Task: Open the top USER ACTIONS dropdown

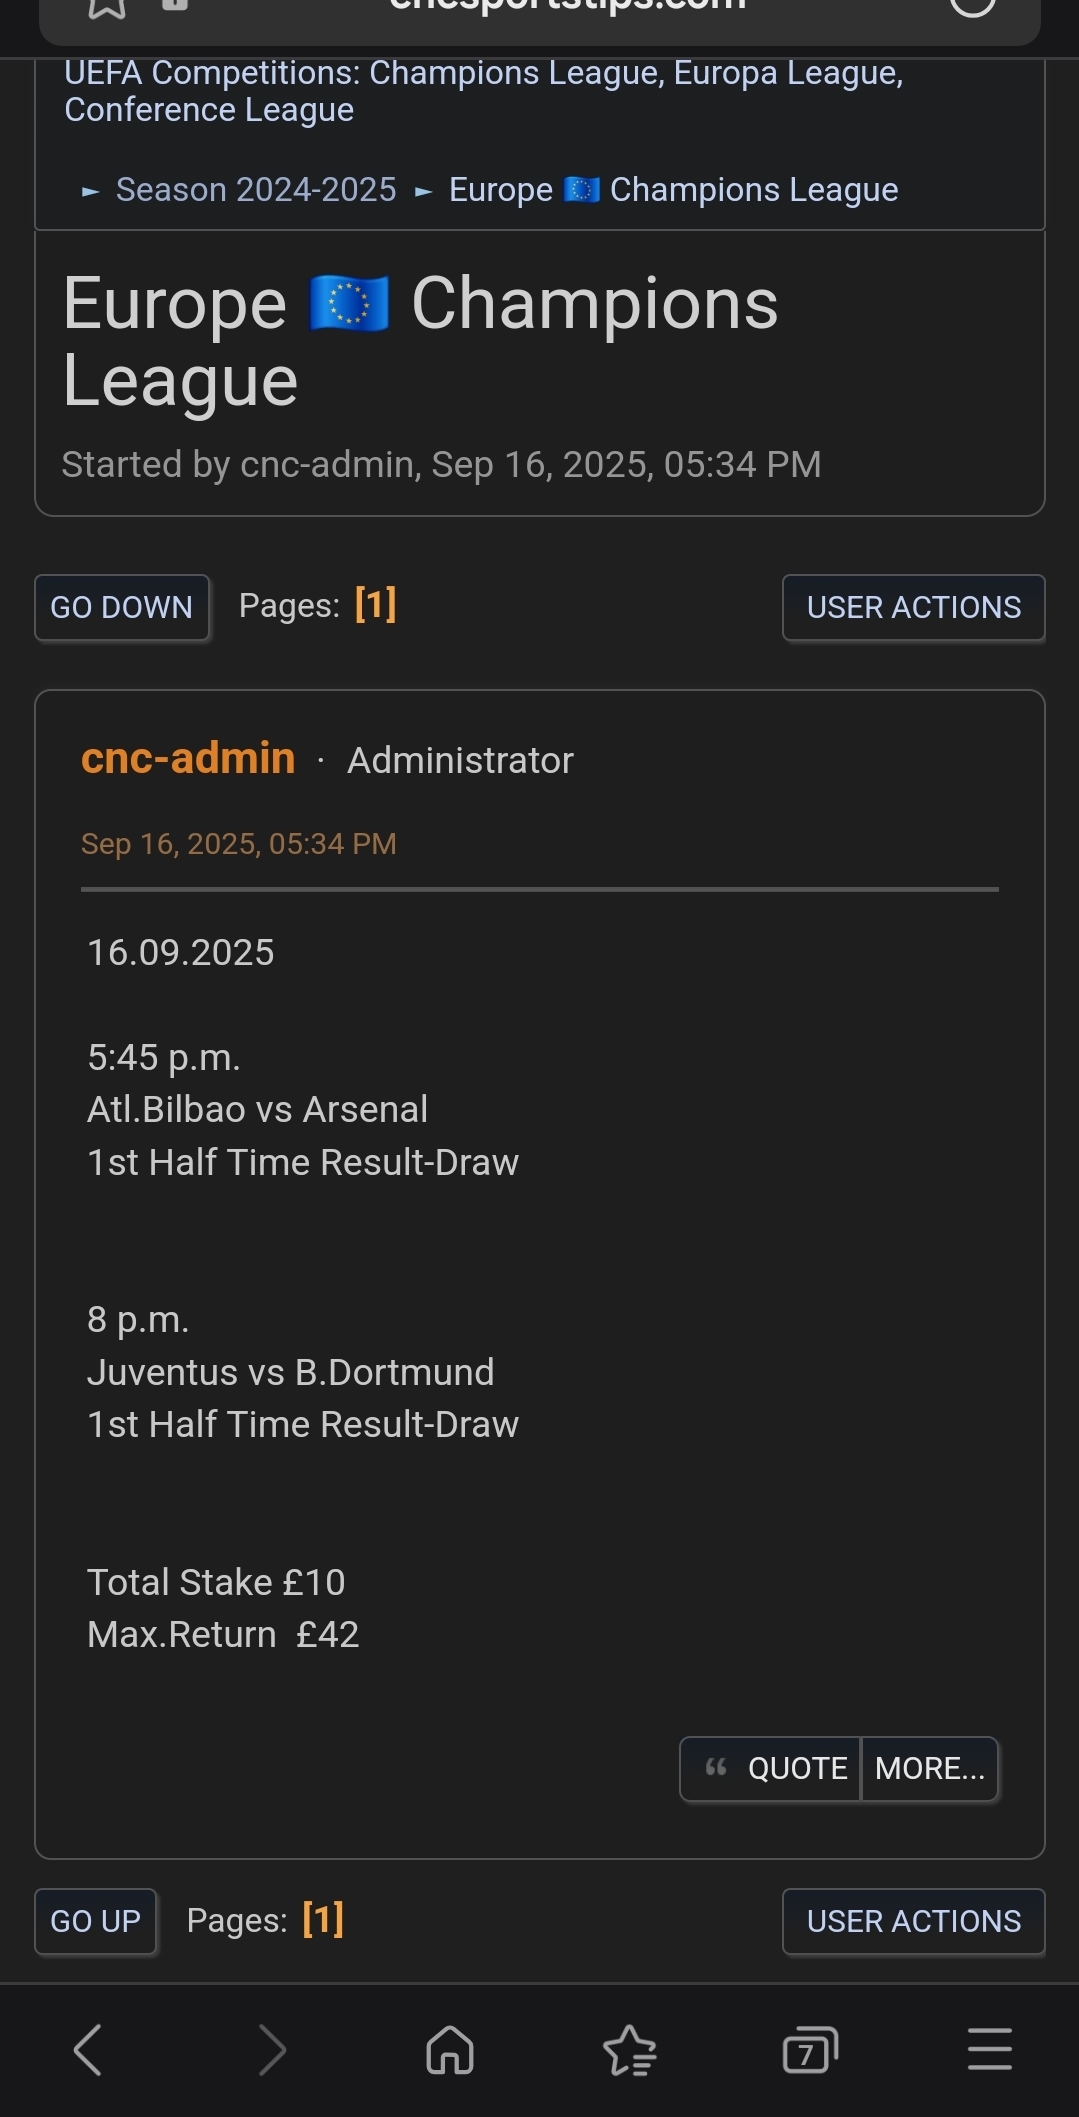Action: pos(913,607)
